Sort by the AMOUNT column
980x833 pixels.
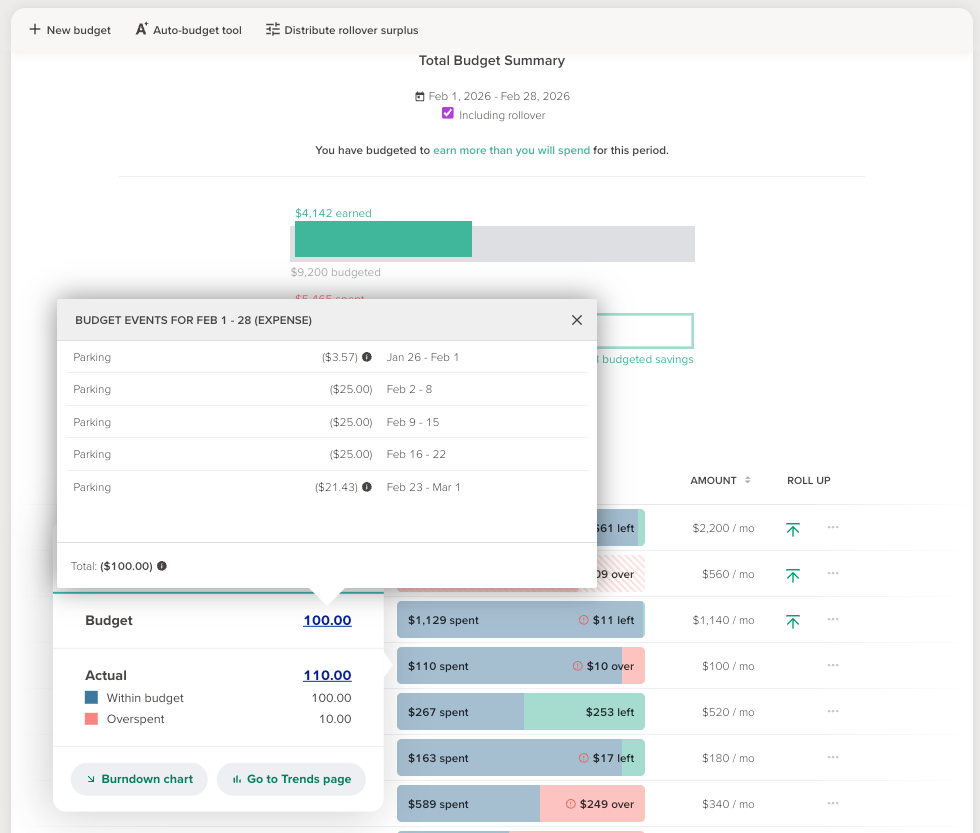point(719,480)
